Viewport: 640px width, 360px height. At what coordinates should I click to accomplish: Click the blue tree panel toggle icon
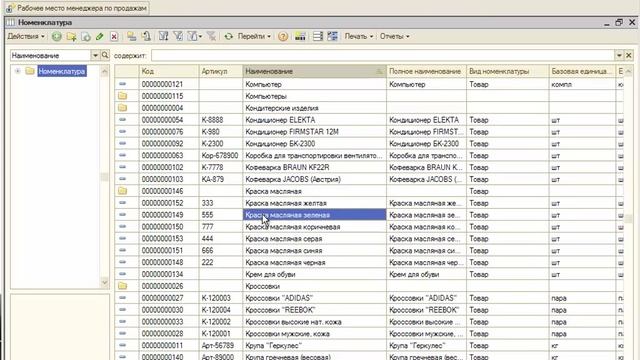332,37
